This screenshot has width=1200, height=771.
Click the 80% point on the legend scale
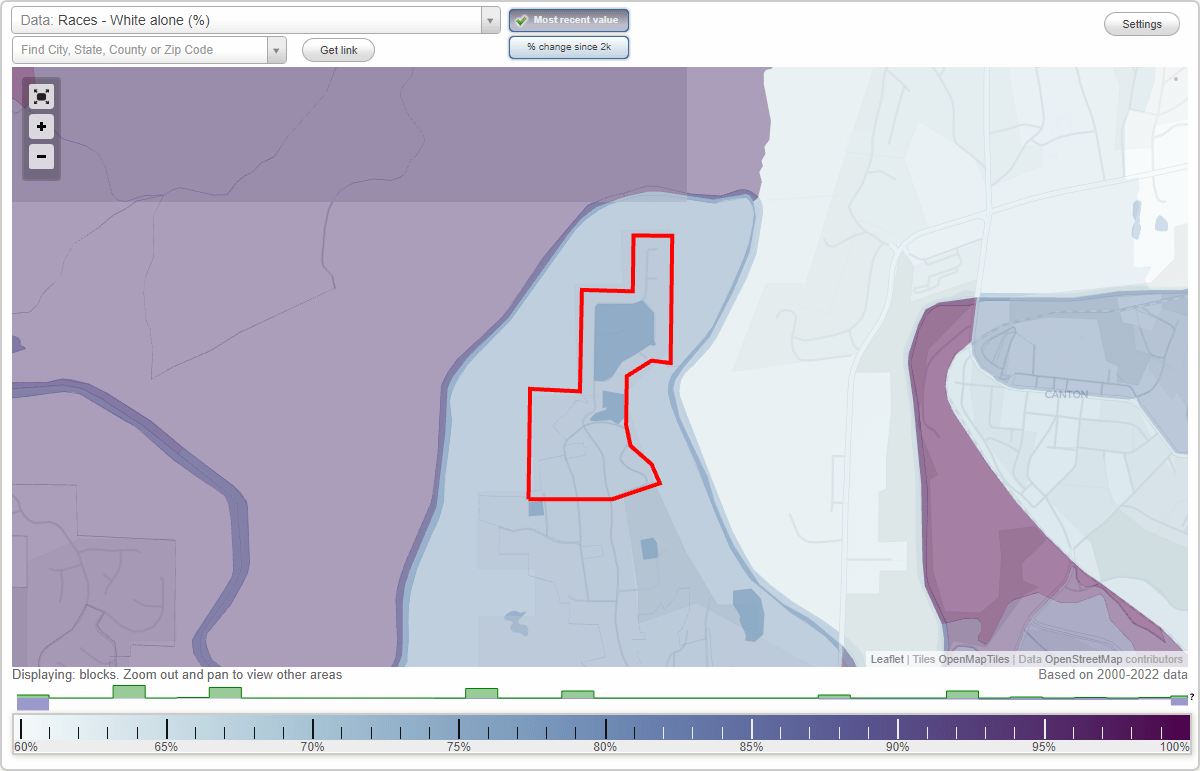[x=605, y=747]
